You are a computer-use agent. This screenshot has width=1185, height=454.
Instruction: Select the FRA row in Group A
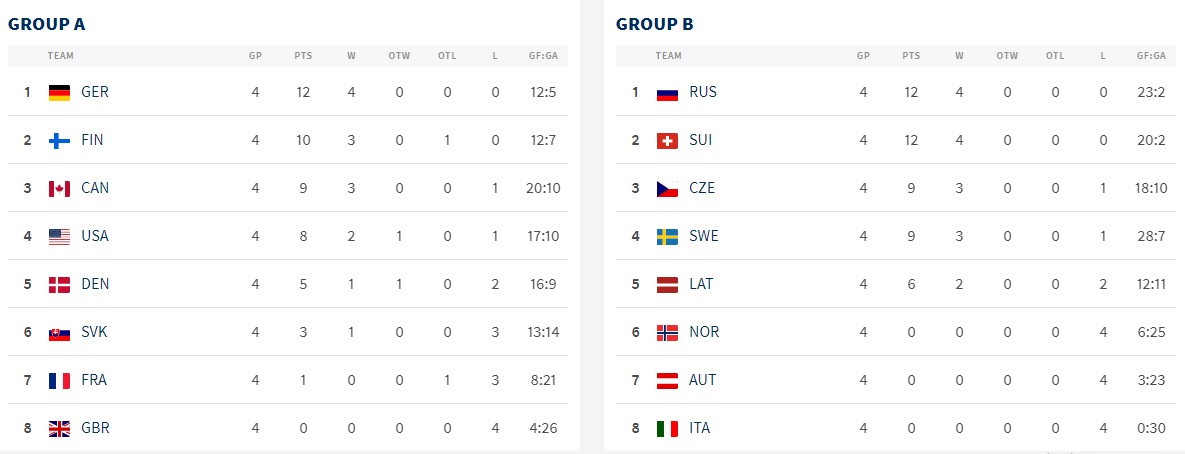(288, 380)
